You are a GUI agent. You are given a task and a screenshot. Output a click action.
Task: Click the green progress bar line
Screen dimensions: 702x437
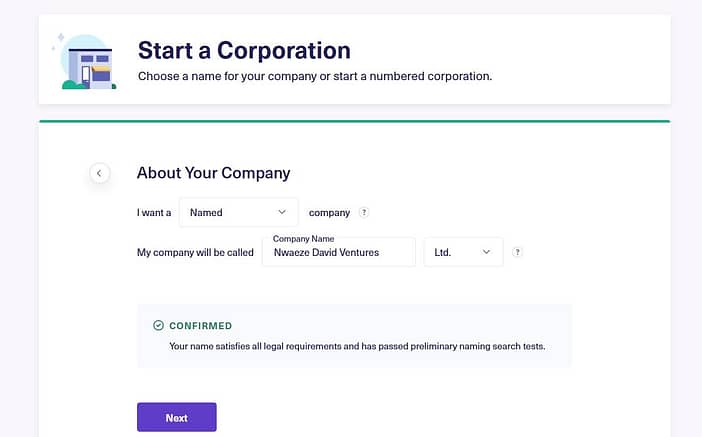click(x=355, y=121)
